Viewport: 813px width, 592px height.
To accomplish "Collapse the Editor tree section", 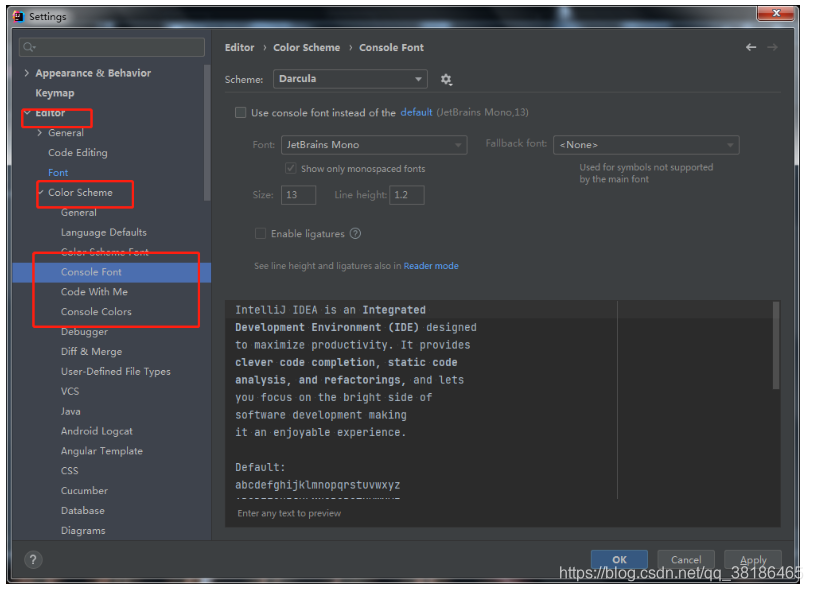I will click(x=27, y=112).
